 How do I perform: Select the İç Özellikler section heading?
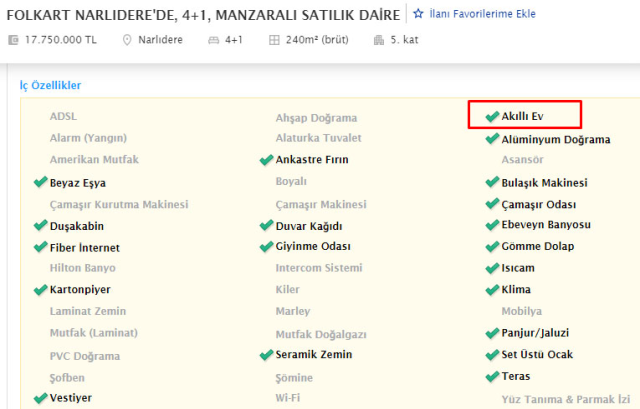click(51, 86)
